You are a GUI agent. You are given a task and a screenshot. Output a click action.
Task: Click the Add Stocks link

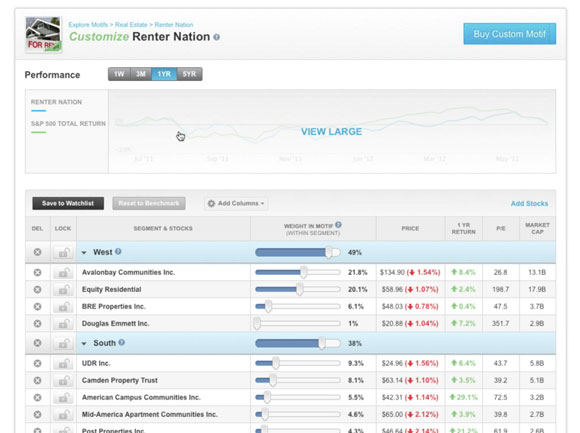[529, 203]
